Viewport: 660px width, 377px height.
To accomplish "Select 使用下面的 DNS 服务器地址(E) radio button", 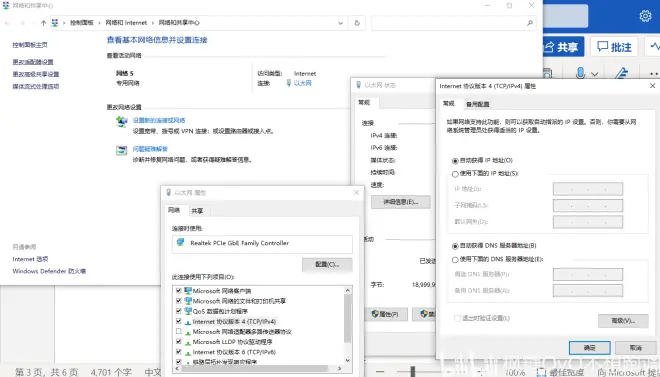I will click(x=455, y=260).
